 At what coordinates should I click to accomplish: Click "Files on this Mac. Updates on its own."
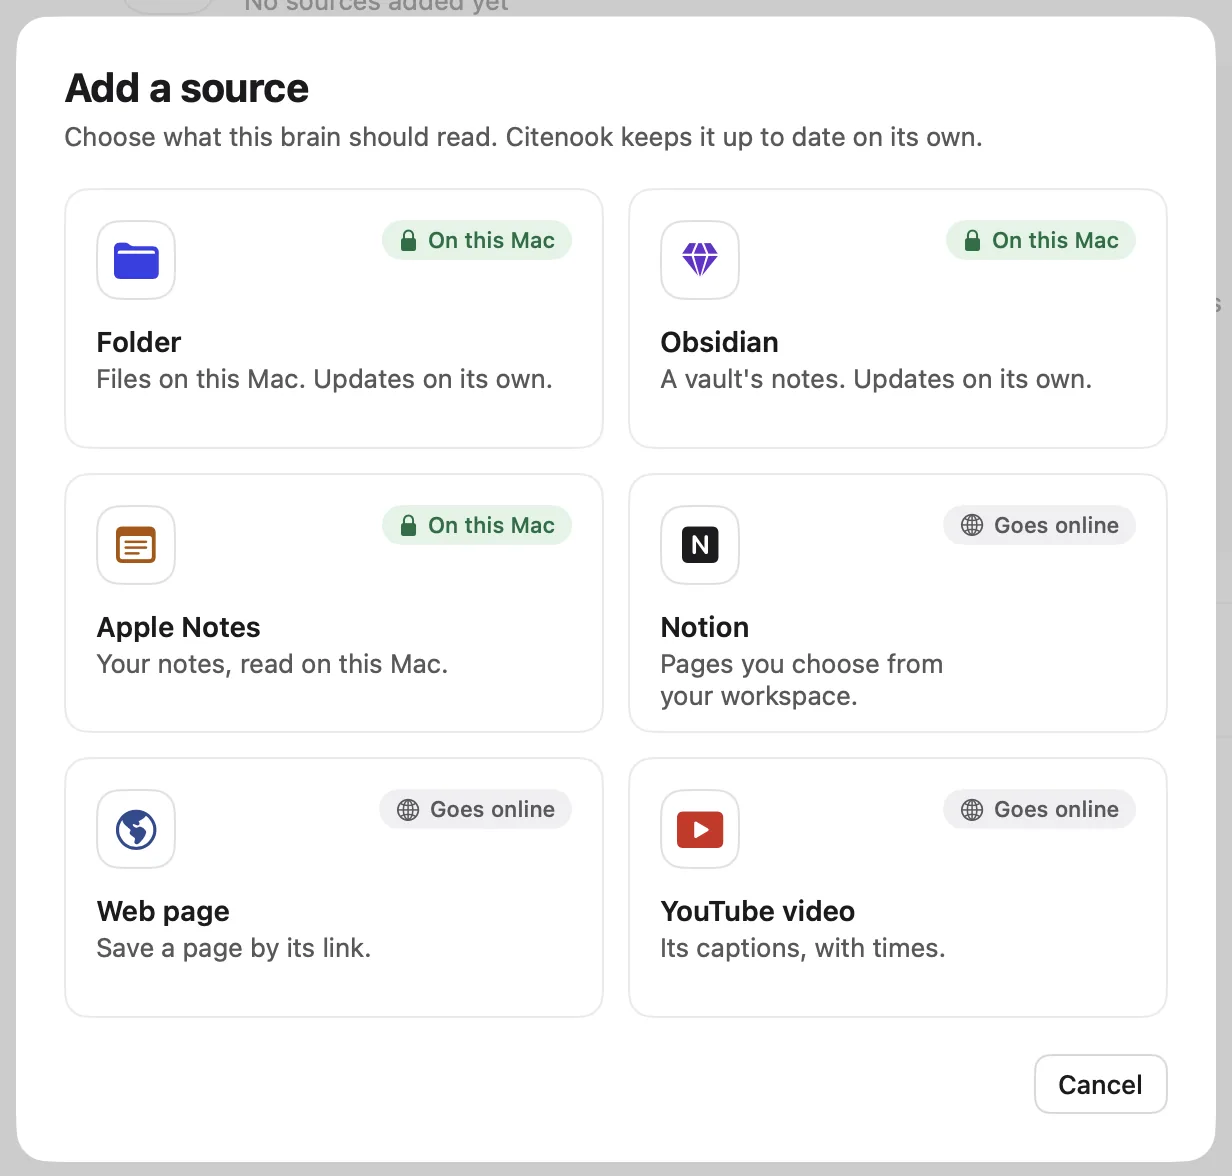click(324, 380)
